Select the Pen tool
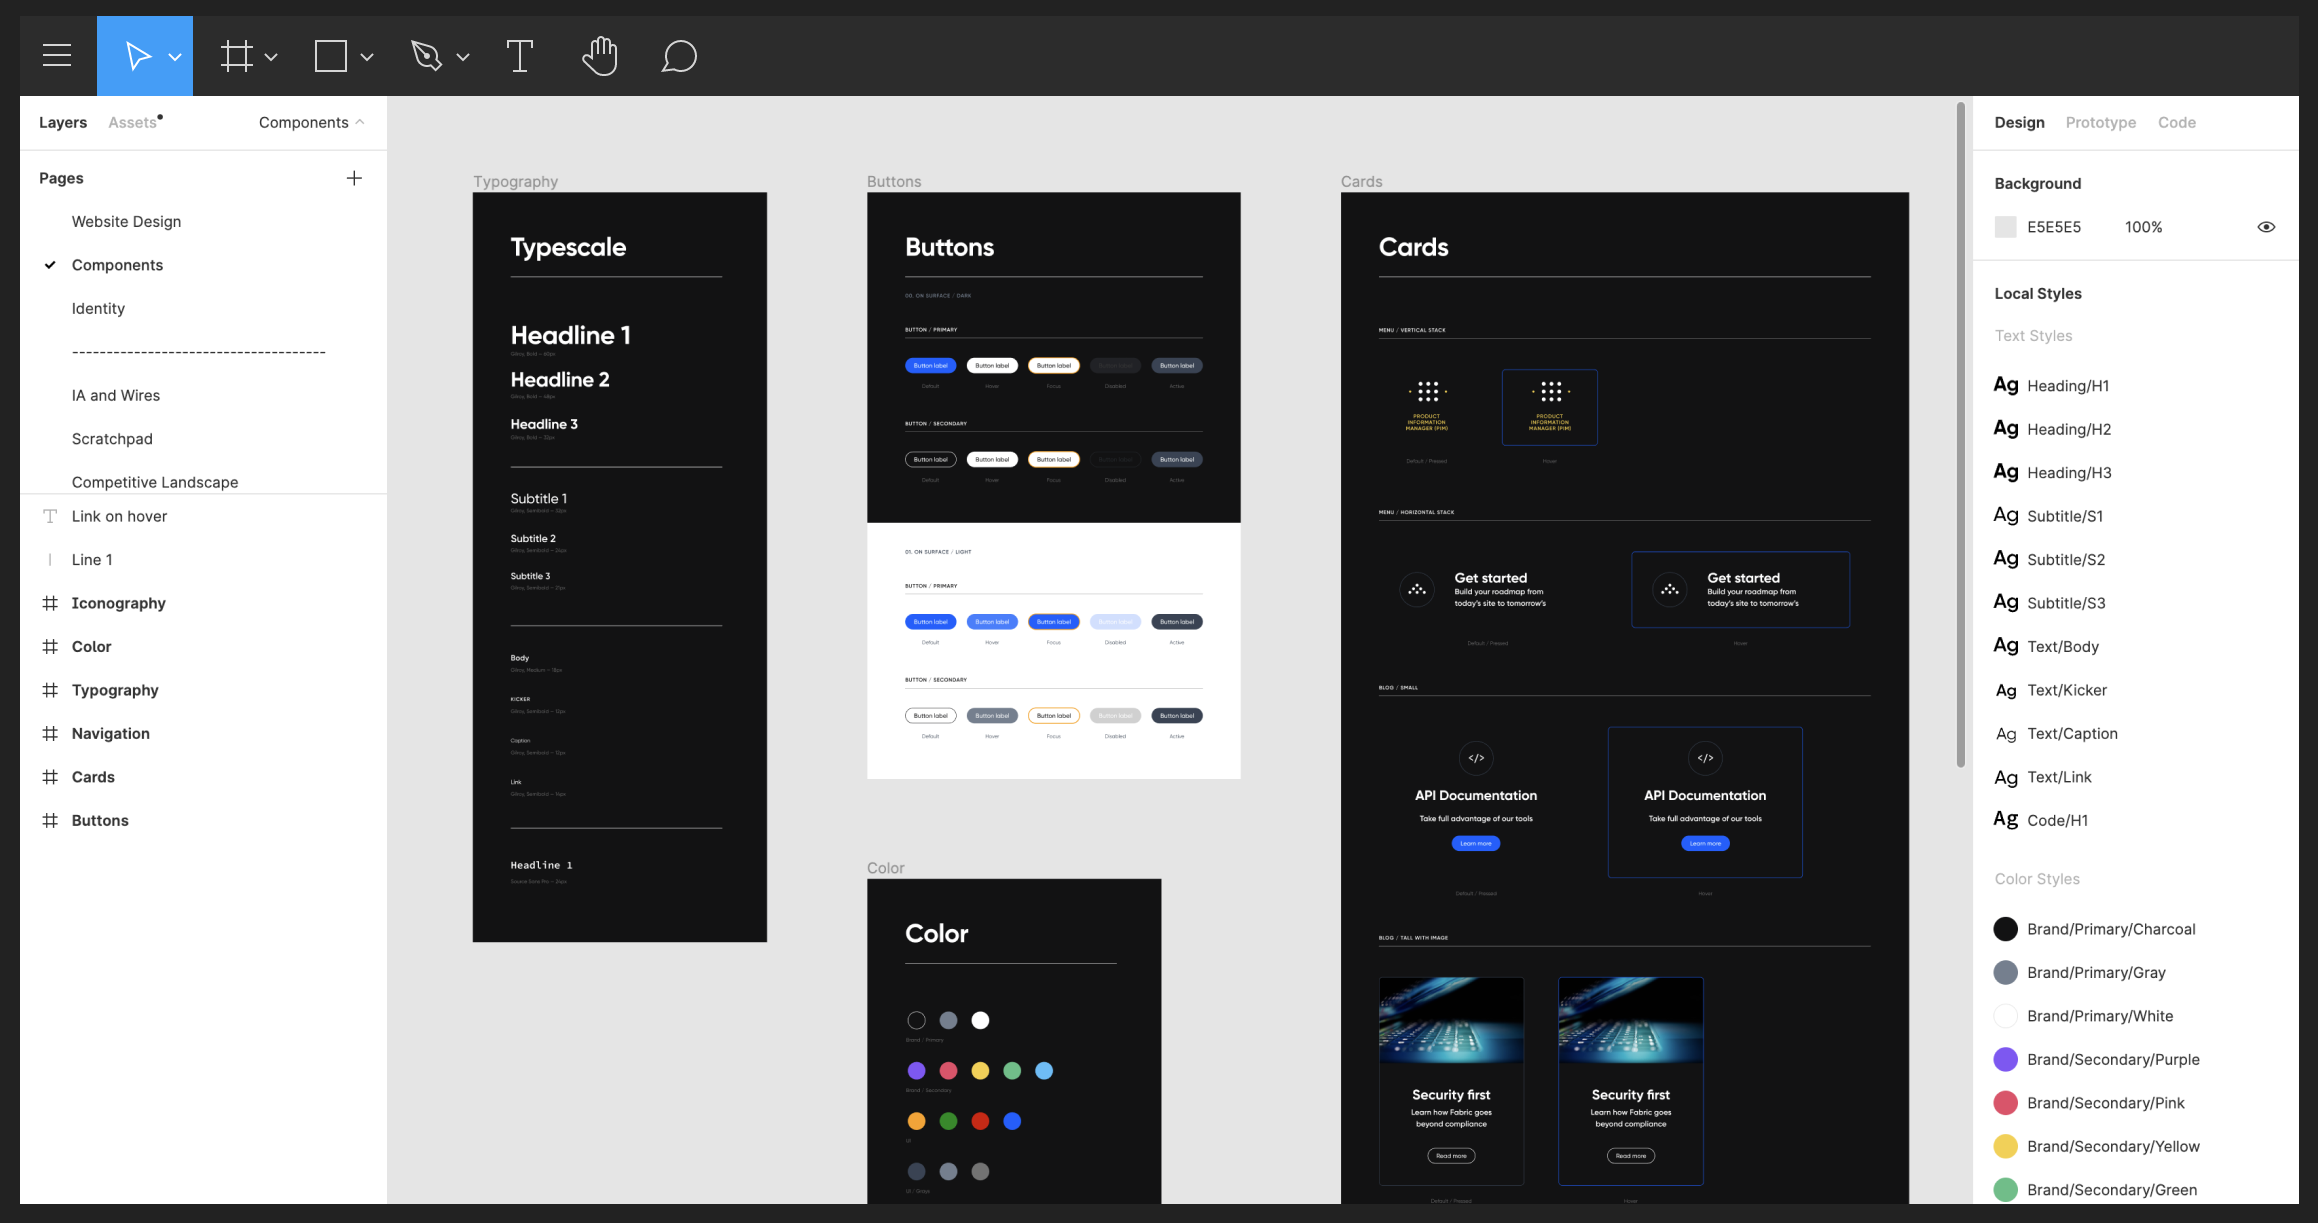Viewport: 2318px width, 1223px height. [x=427, y=56]
